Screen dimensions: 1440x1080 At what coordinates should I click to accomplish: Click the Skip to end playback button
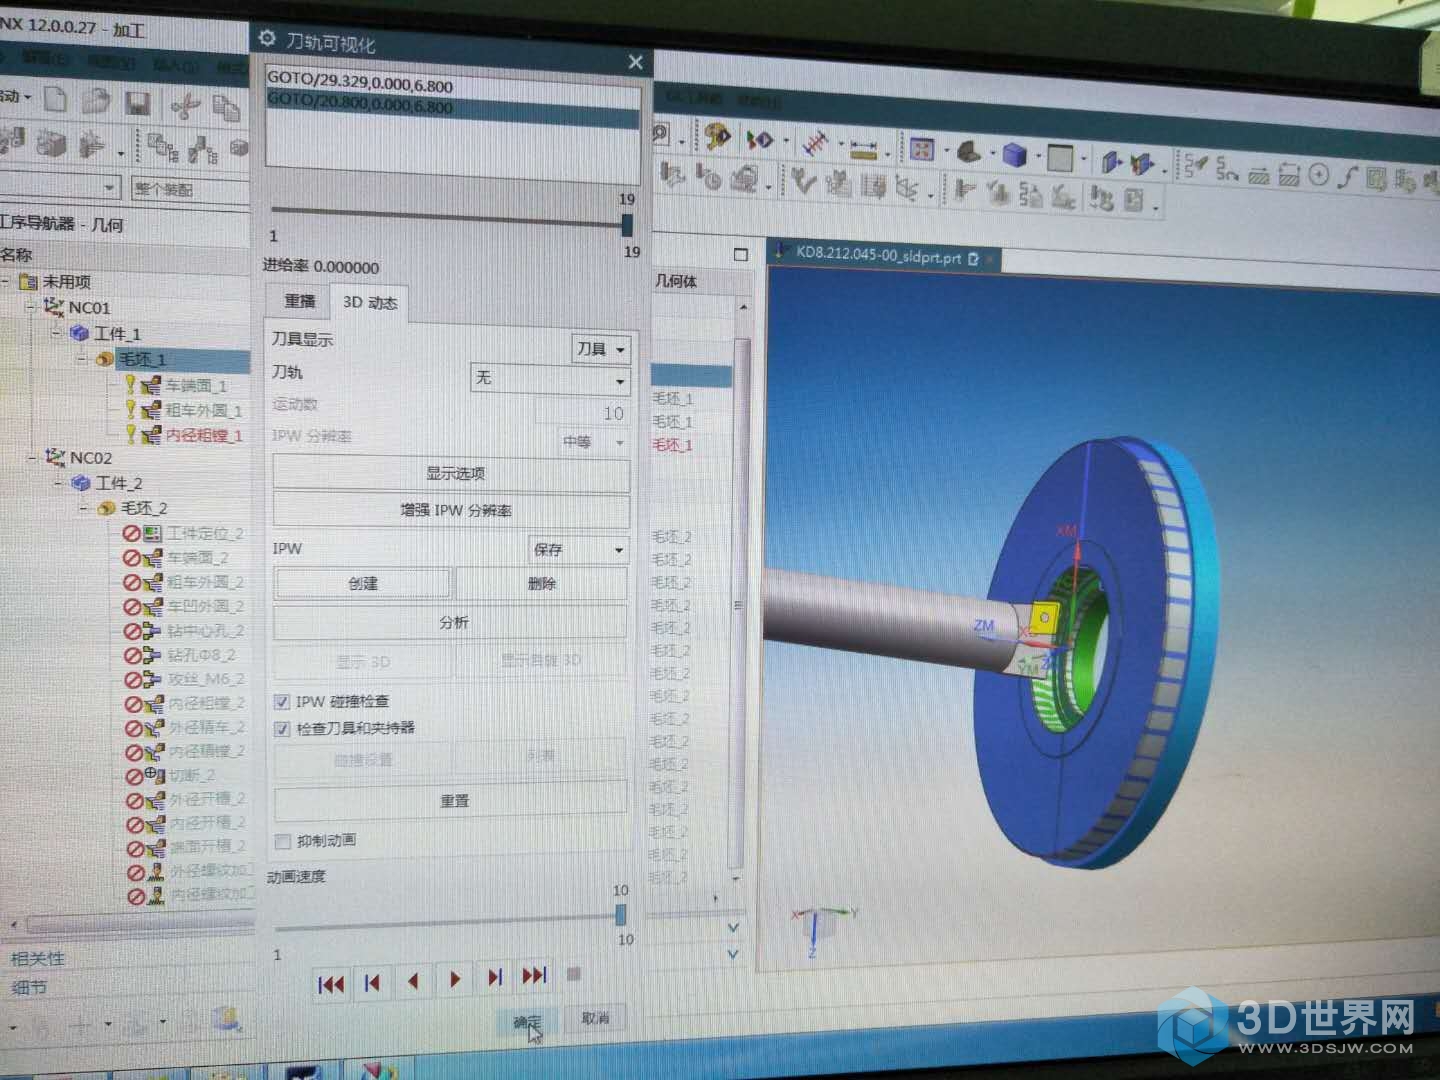tap(535, 975)
